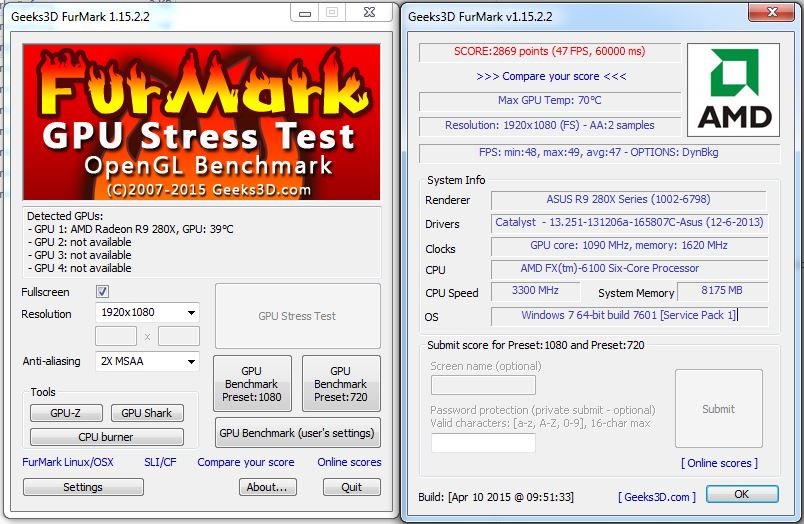Select the SCORE:2869 points text
The width and height of the screenshot is (804, 524).
550,51
